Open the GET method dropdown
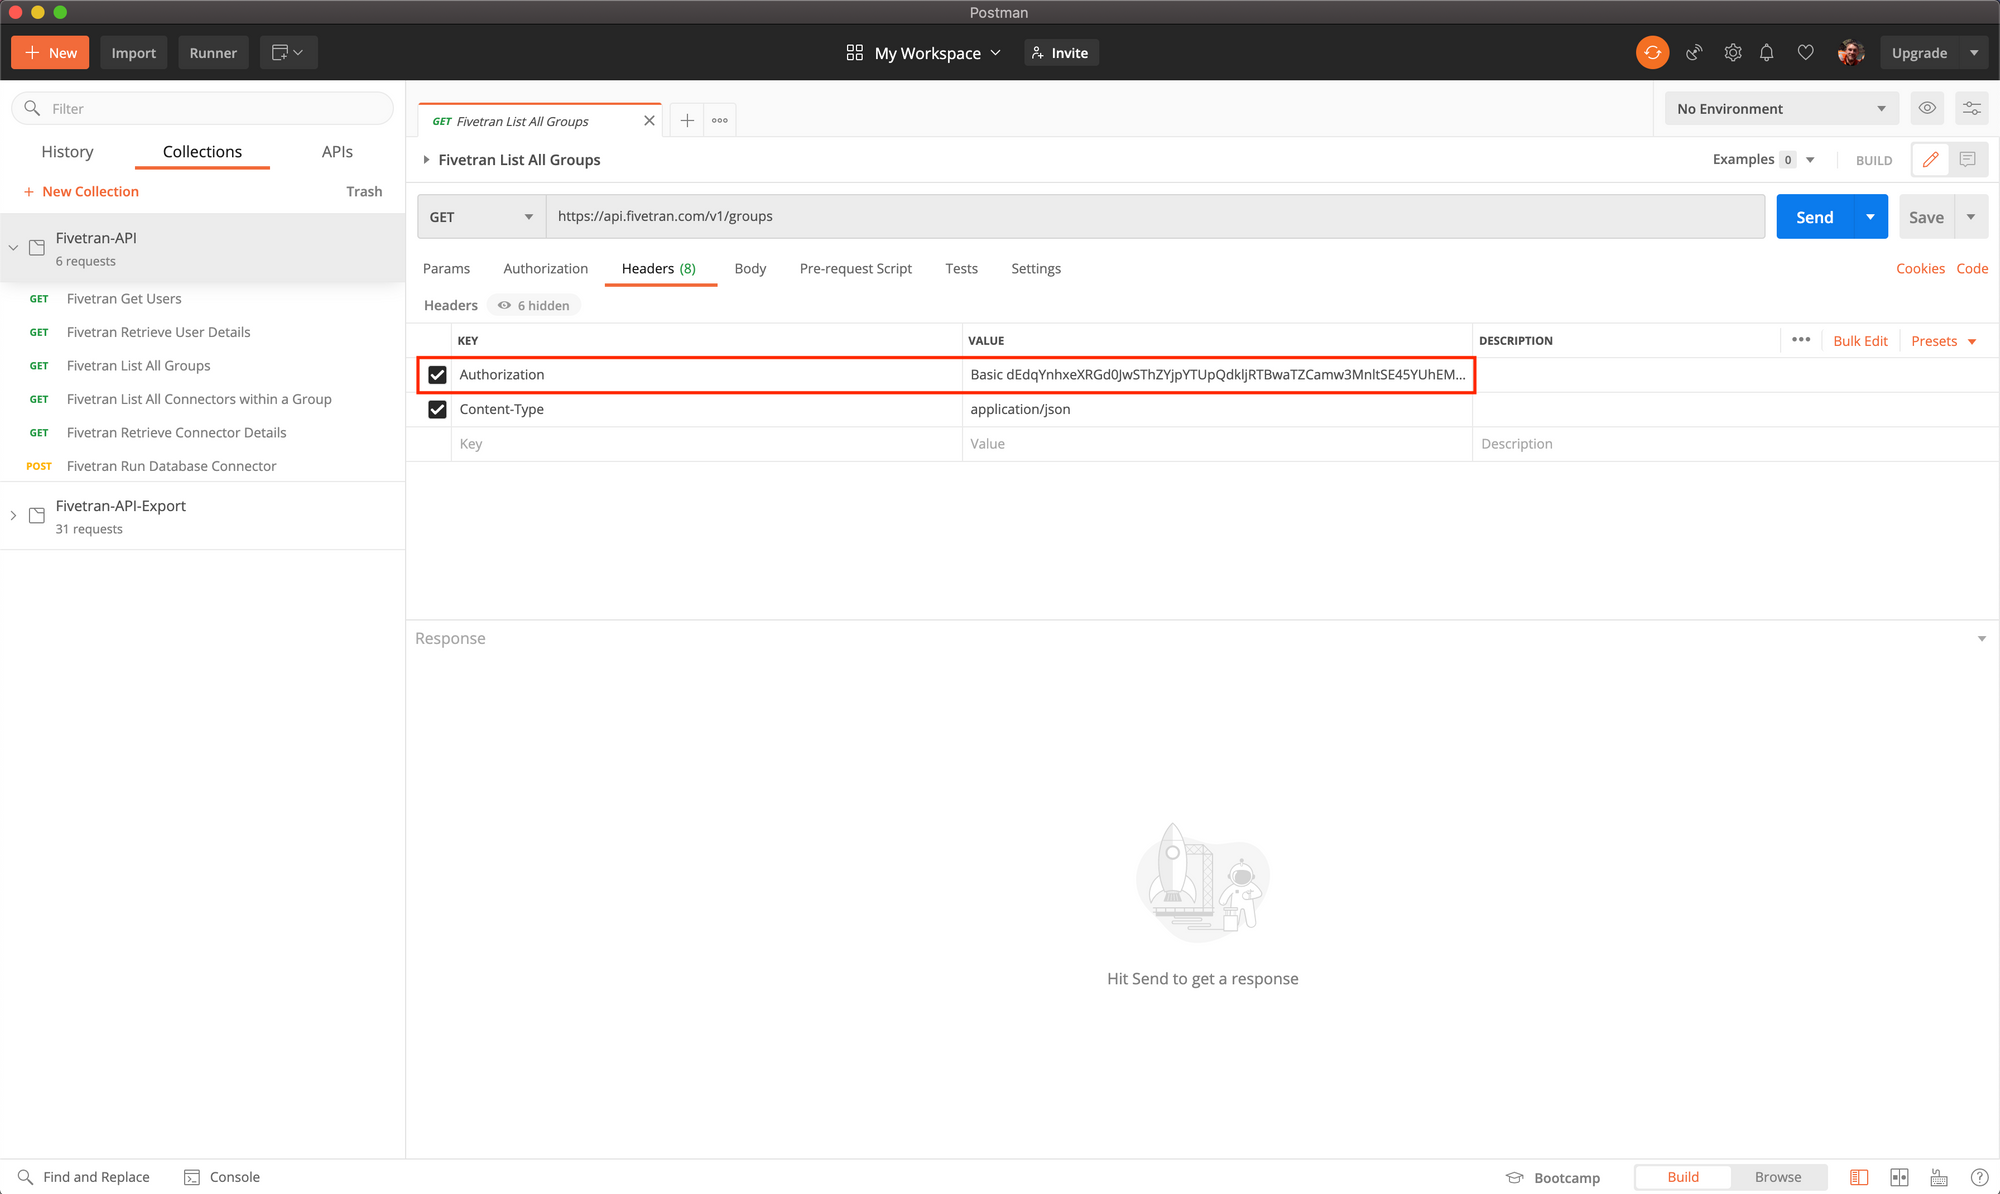The height and width of the screenshot is (1194, 2000). (481, 217)
